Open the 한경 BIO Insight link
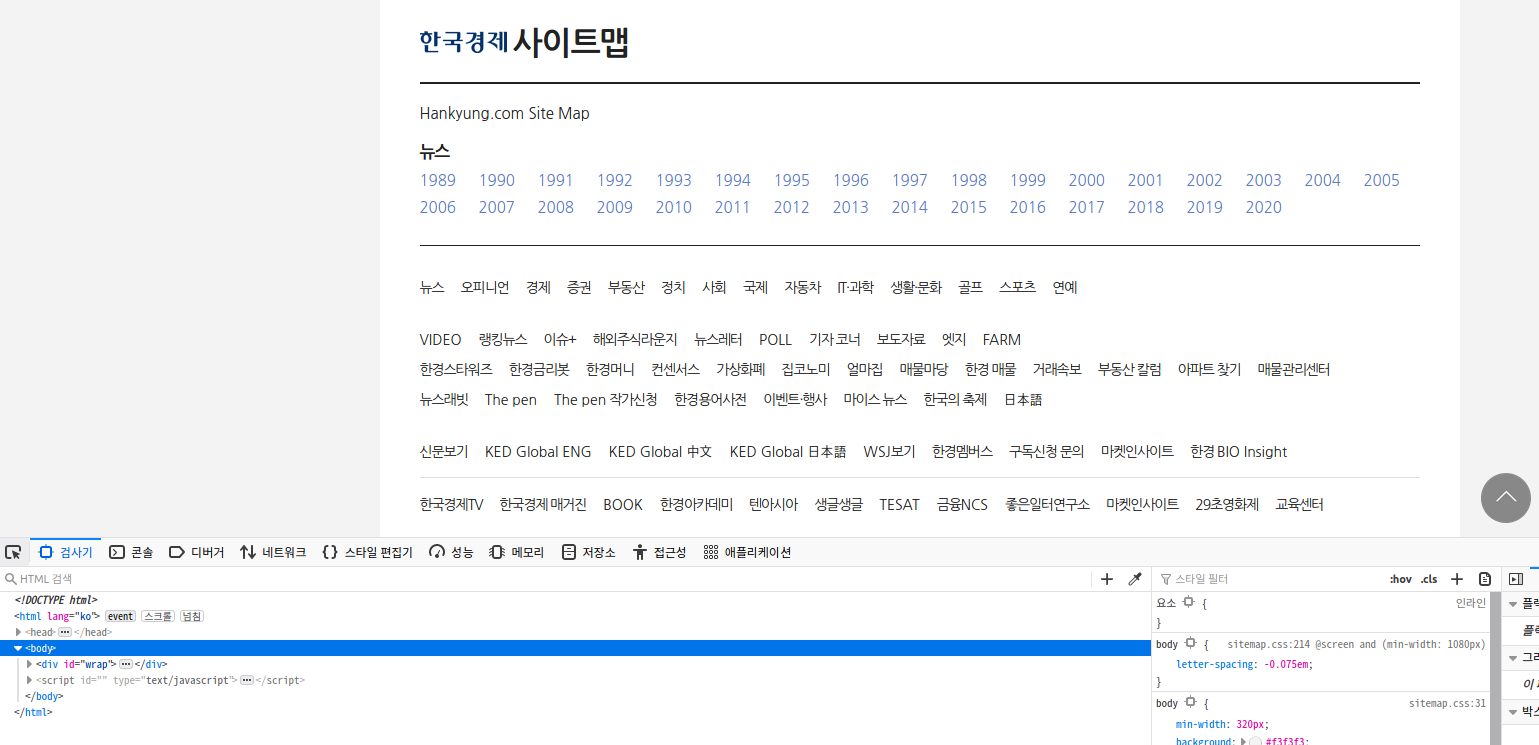The width and height of the screenshot is (1539, 745). coord(1239,452)
